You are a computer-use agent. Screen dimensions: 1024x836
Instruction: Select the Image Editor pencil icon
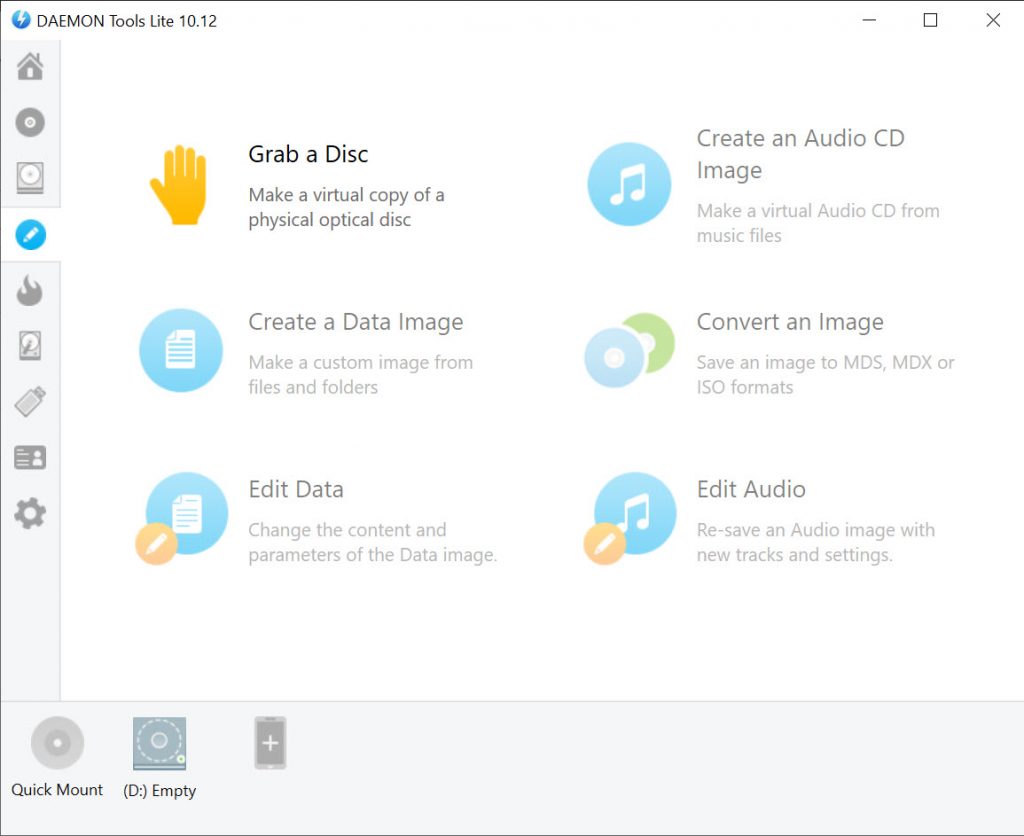tap(30, 235)
